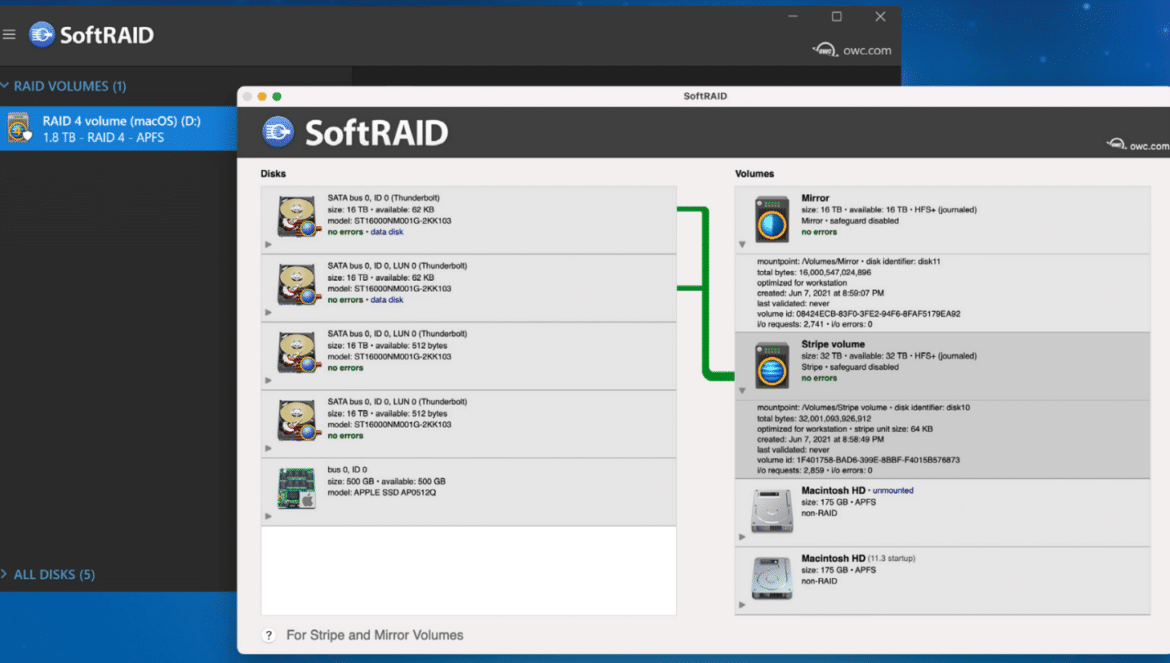Expand details for the Apple SSD disk
This screenshot has width=1170, height=663.
click(x=268, y=516)
